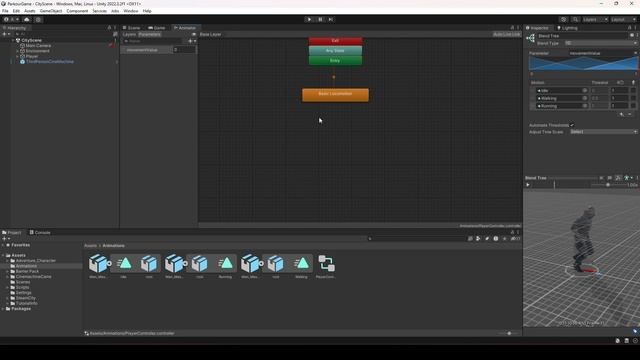Click the Parameters tab in Animator panel
Viewport: 640px width, 360px height.
coord(149,34)
